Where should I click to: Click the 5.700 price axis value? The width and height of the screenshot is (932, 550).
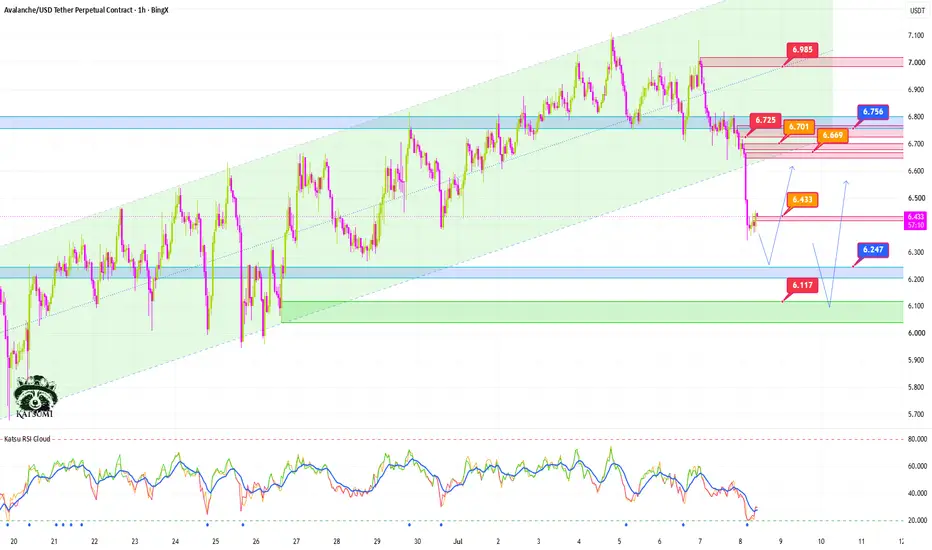point(916,414)
